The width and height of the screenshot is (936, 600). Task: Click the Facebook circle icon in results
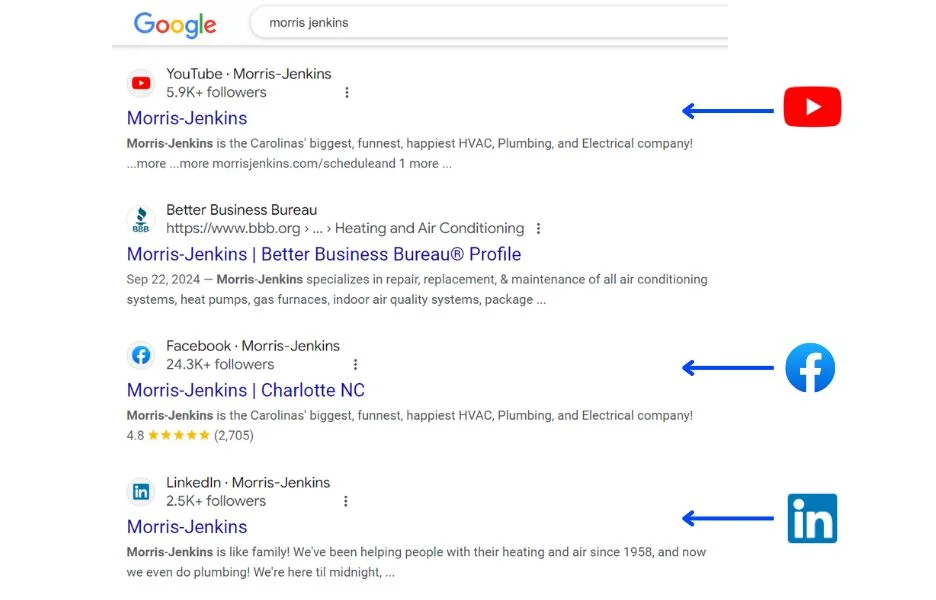pyautogui.click(x=141, y=355)
